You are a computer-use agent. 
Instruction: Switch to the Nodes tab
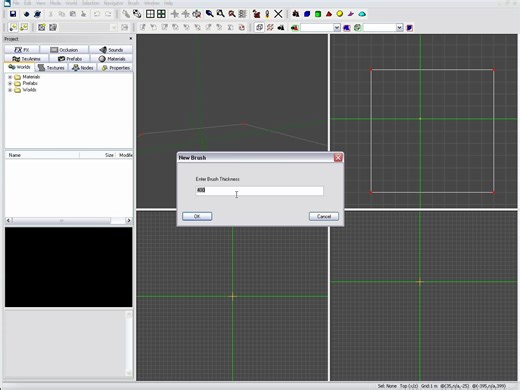[x=83, y=68]
